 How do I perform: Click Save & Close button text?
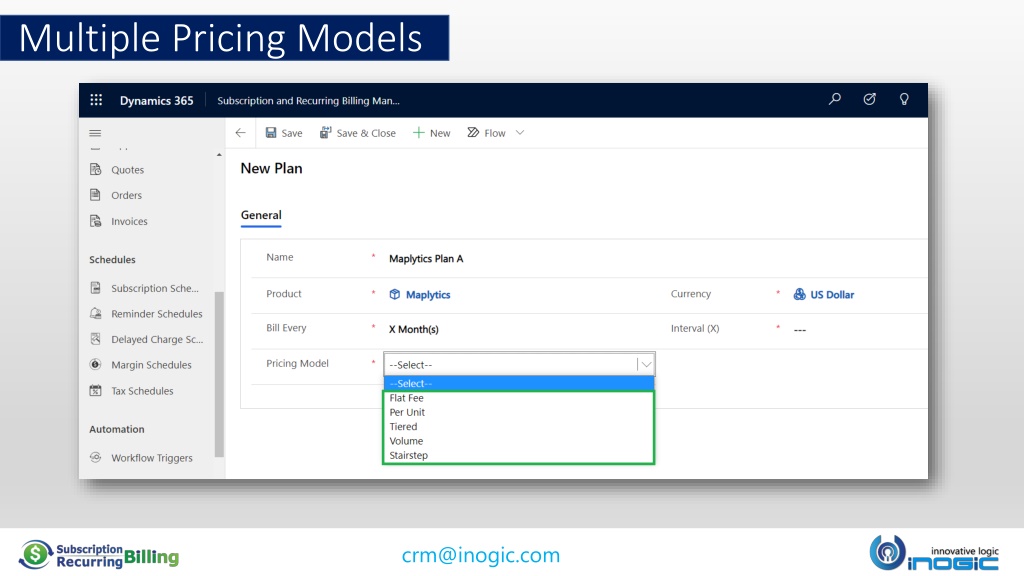point(366,133)
